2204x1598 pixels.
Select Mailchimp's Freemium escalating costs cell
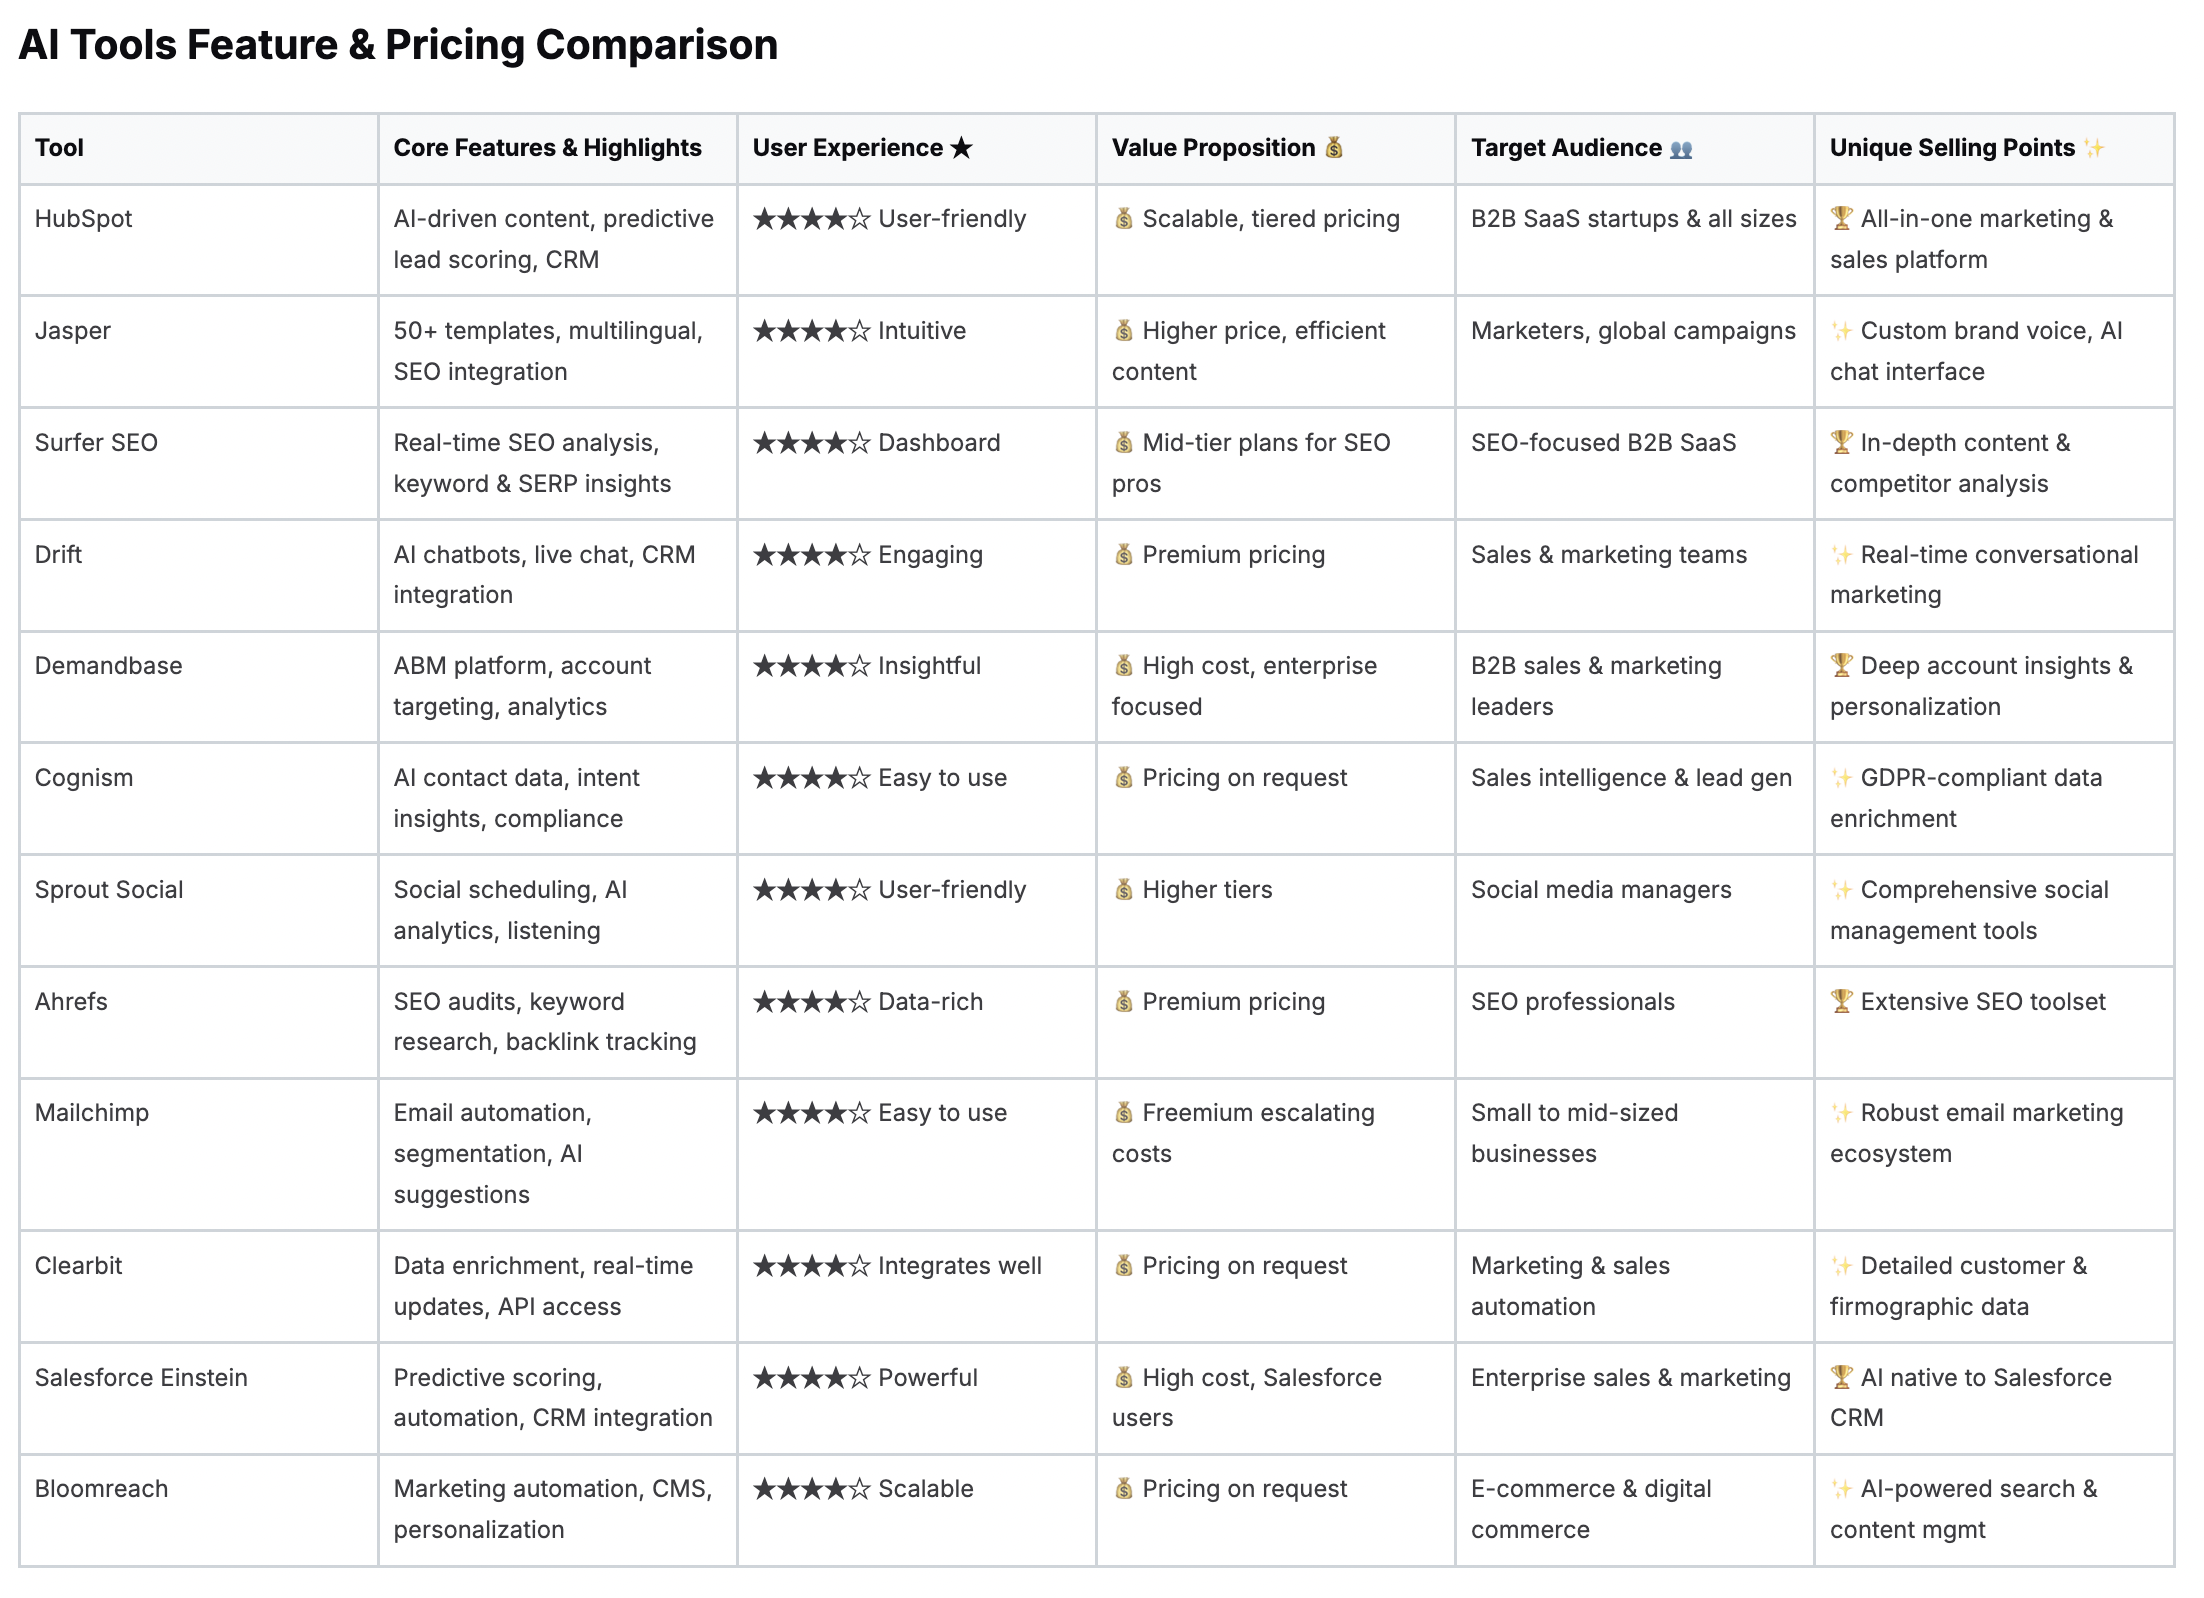point(1275,1155)
